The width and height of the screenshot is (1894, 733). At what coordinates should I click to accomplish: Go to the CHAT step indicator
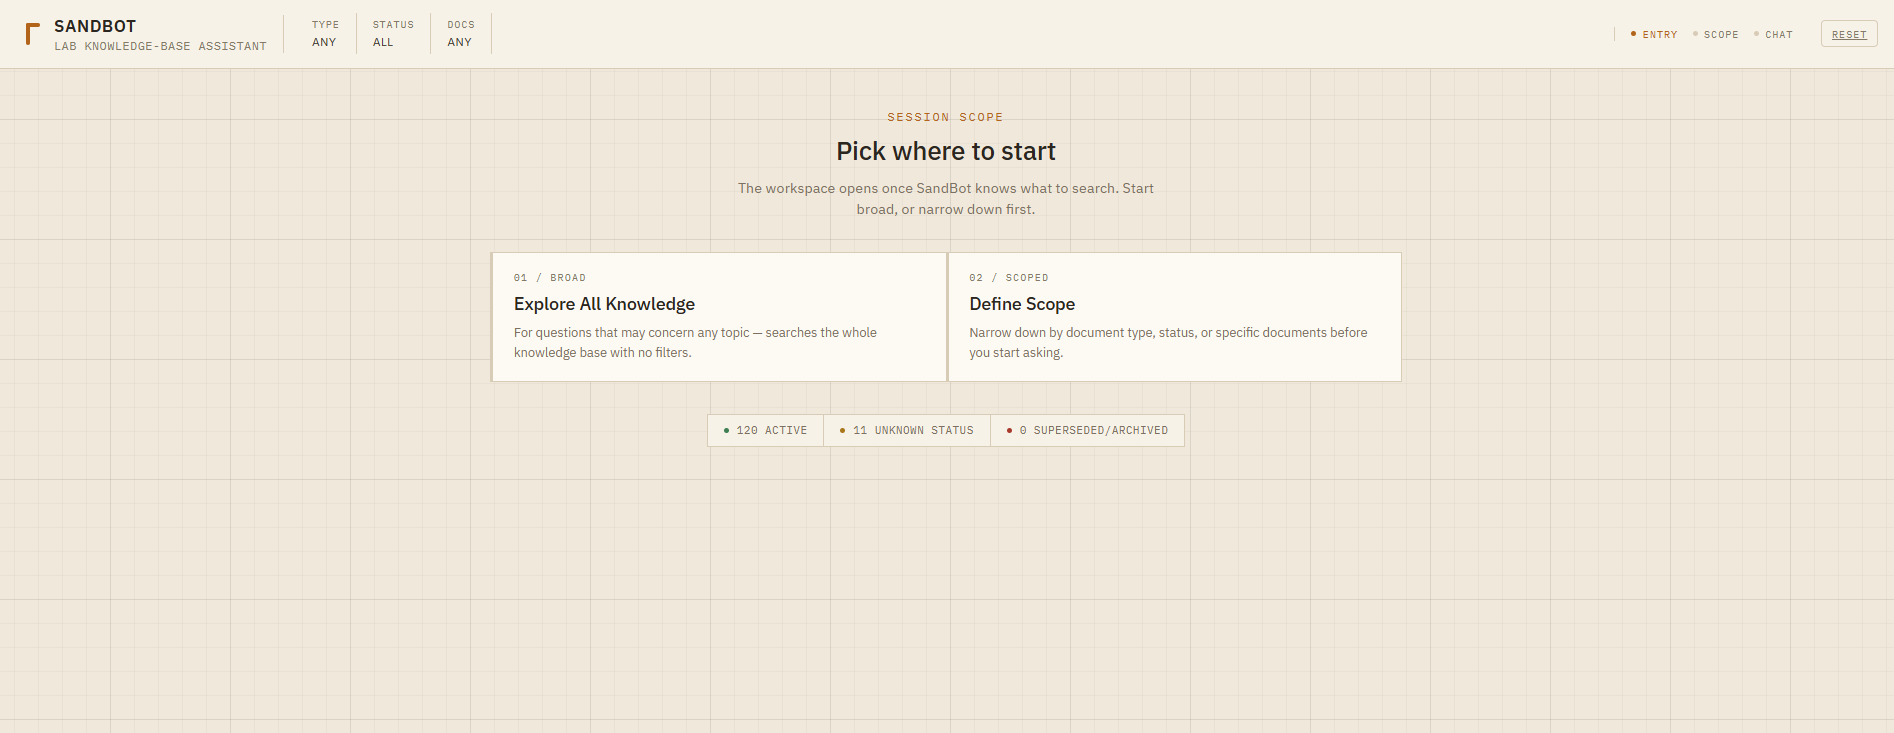click(1773, 34)
